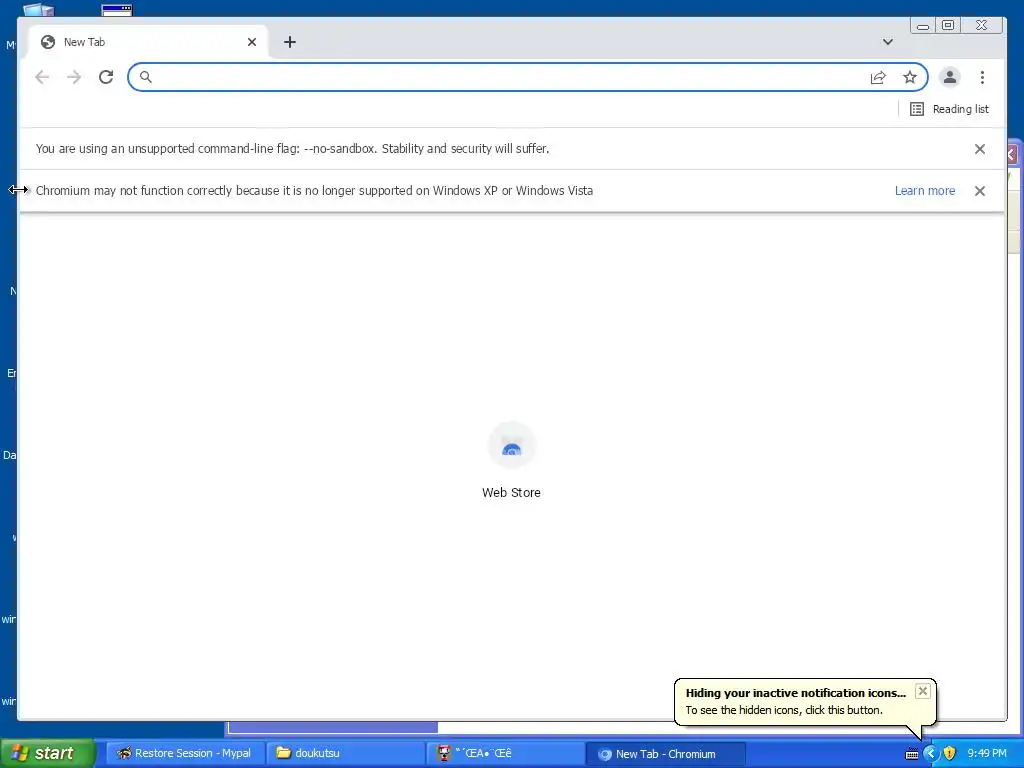The image size is (1024, 768).
Task: Open the three-dot Chromium menu
Action: pos(982,77)
